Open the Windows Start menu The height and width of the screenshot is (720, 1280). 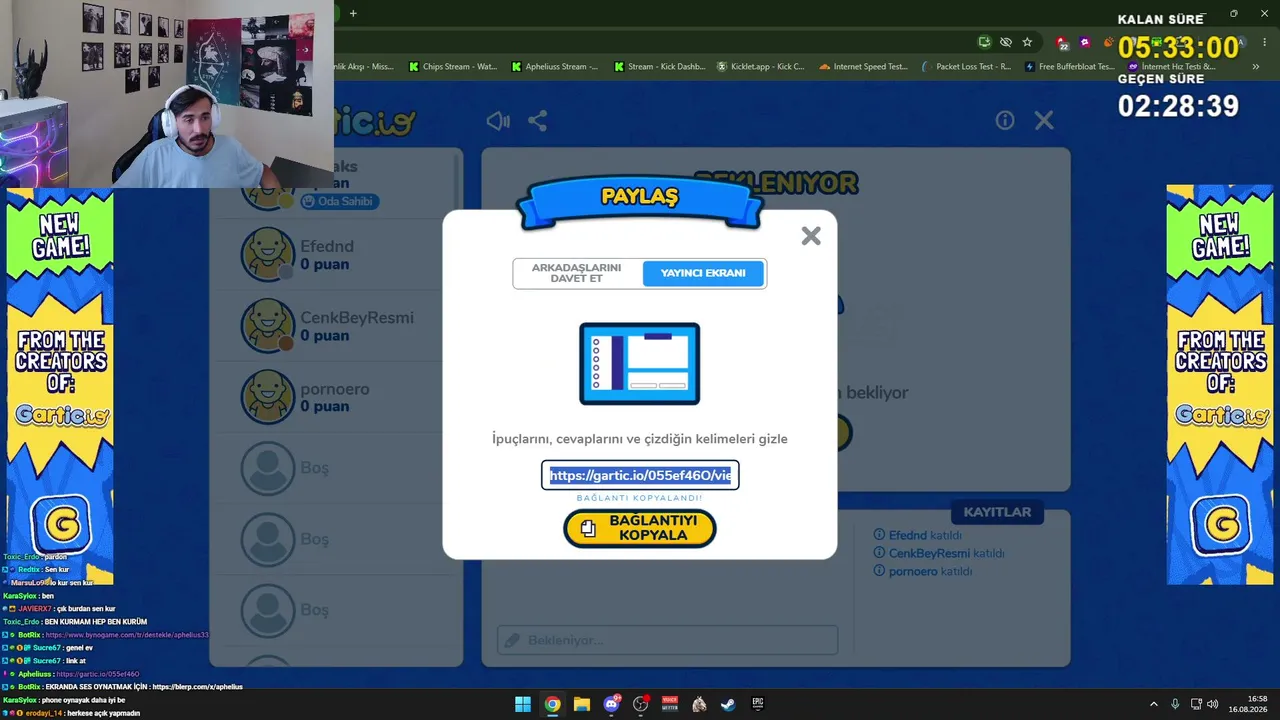[523, 704]
